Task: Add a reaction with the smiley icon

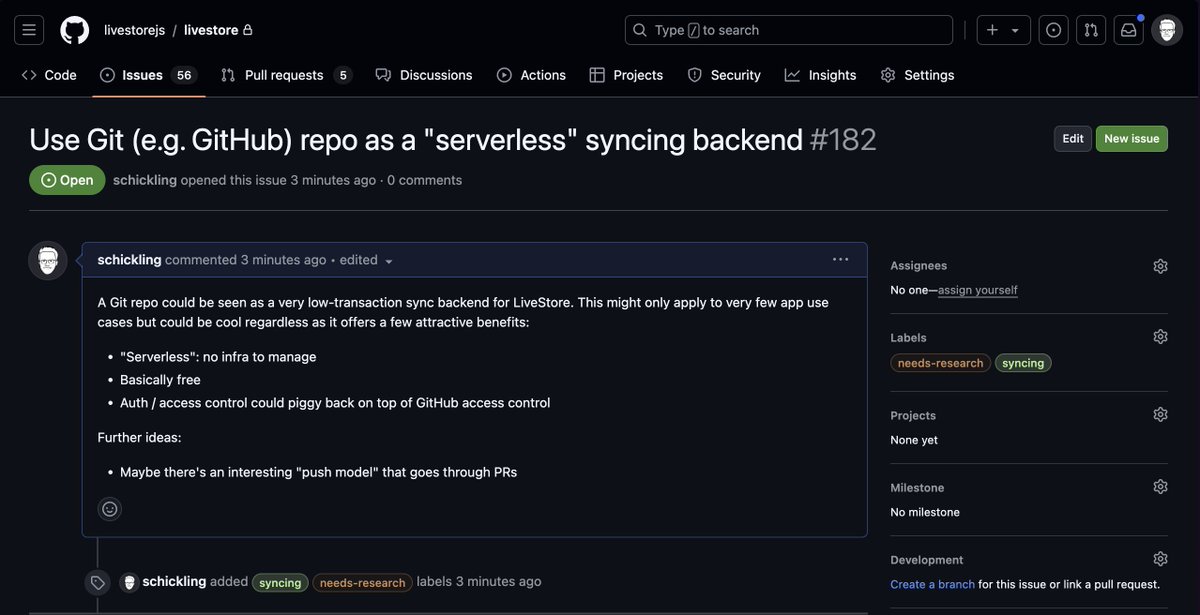Action: tap(110, 509)
